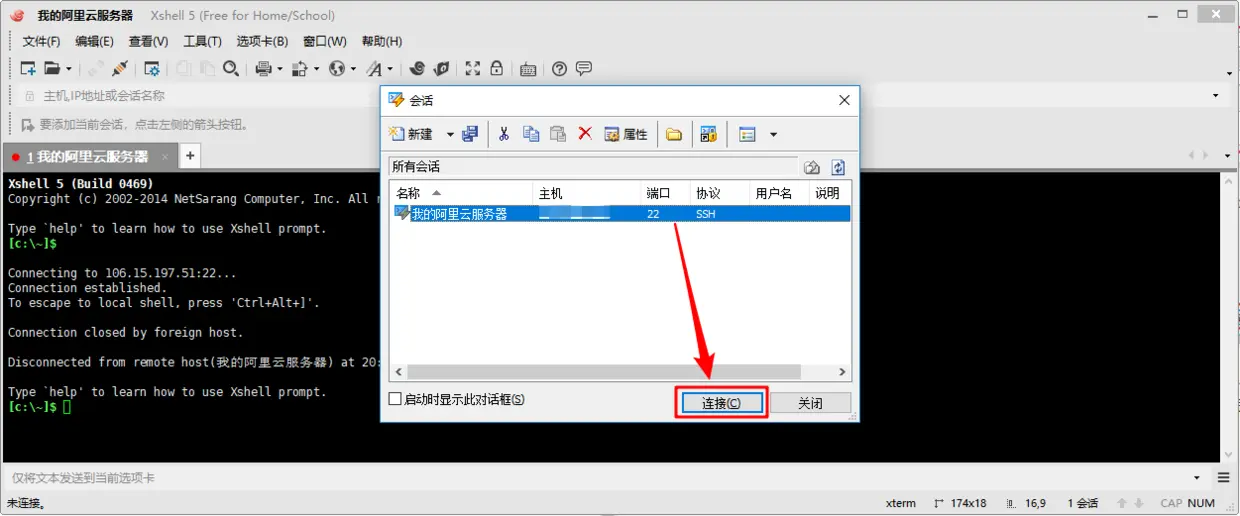Open the 文件(F) menu
Image resolution: width=1240 pixels, height=516 pixels.
[x=41, y=41]
